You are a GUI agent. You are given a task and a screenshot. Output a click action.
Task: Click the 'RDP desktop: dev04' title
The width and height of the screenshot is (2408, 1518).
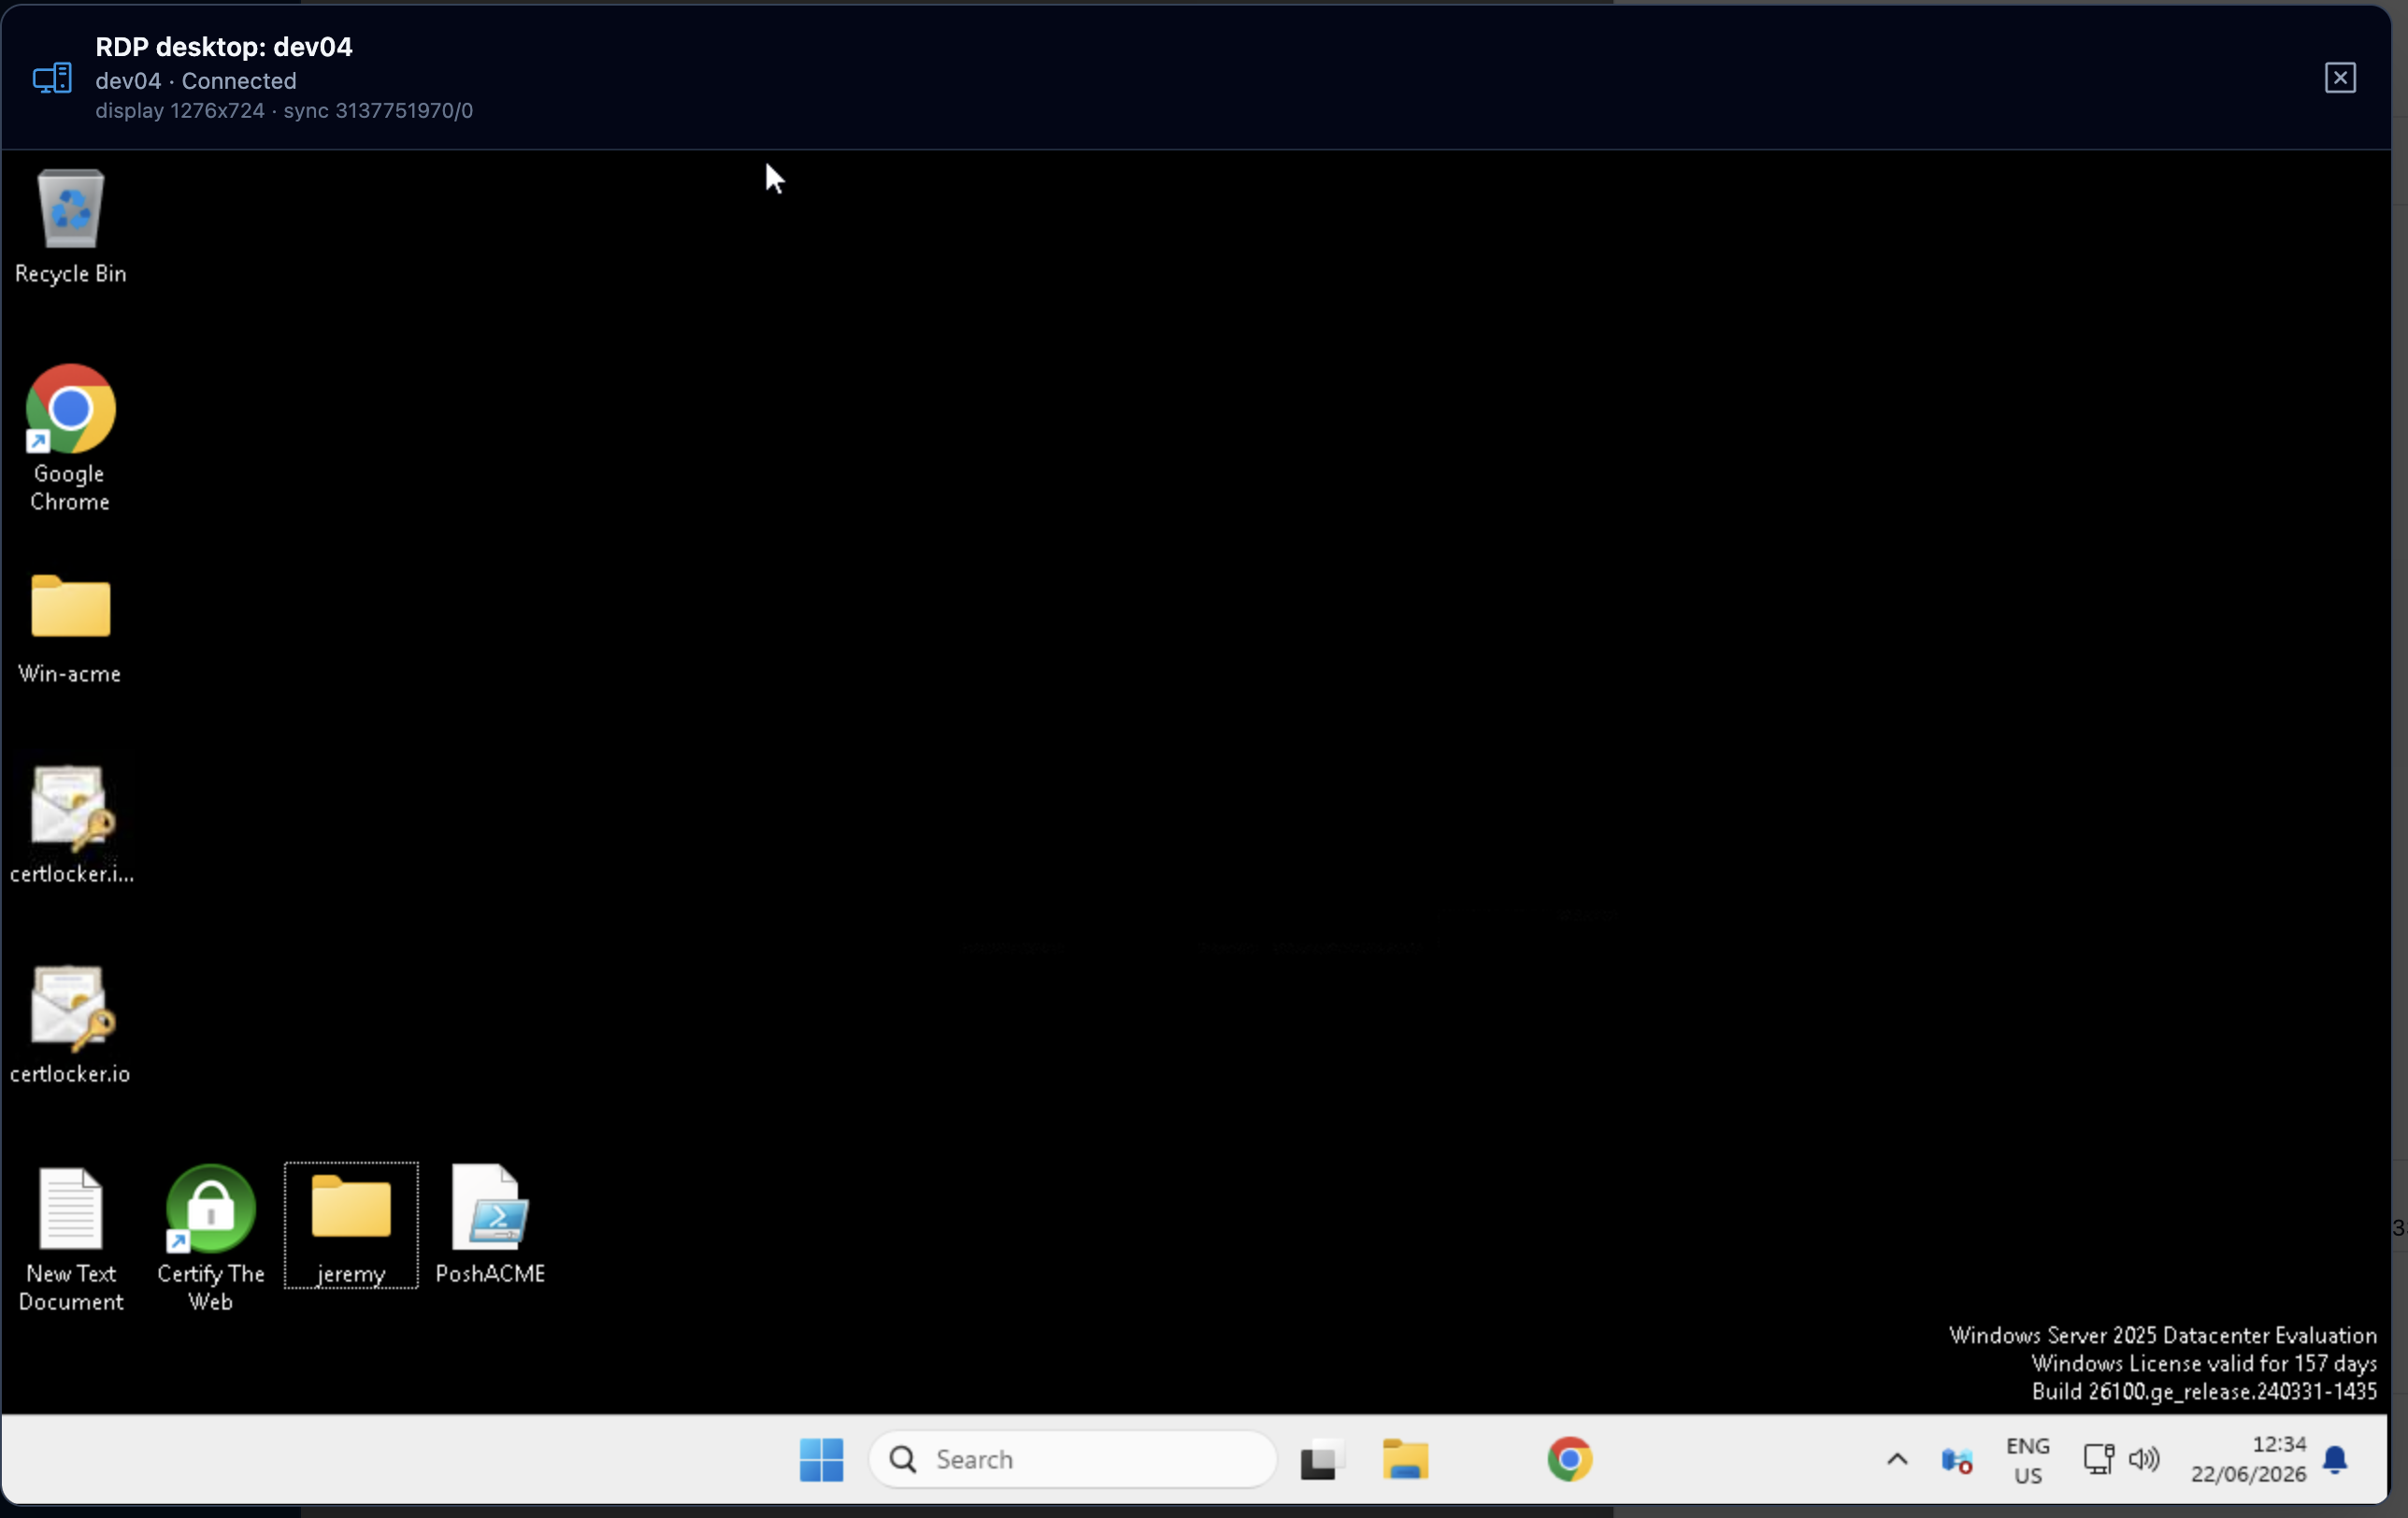[x=224, y=47]
